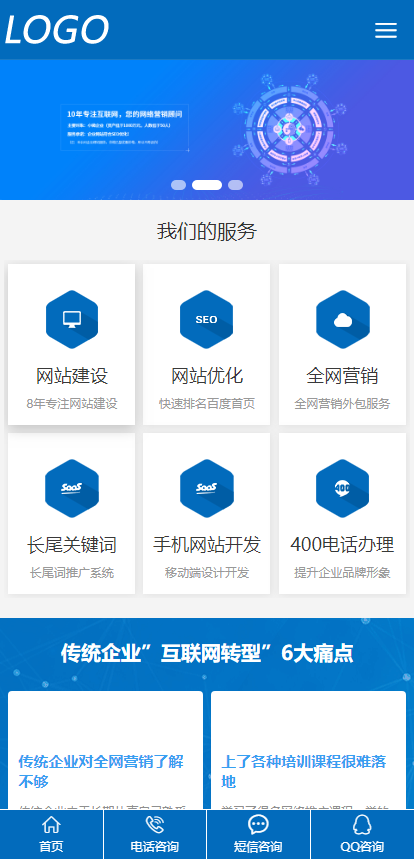Click the text 全网营销外包服务
This screenshot has height=859, width=414.
point(342,404)
